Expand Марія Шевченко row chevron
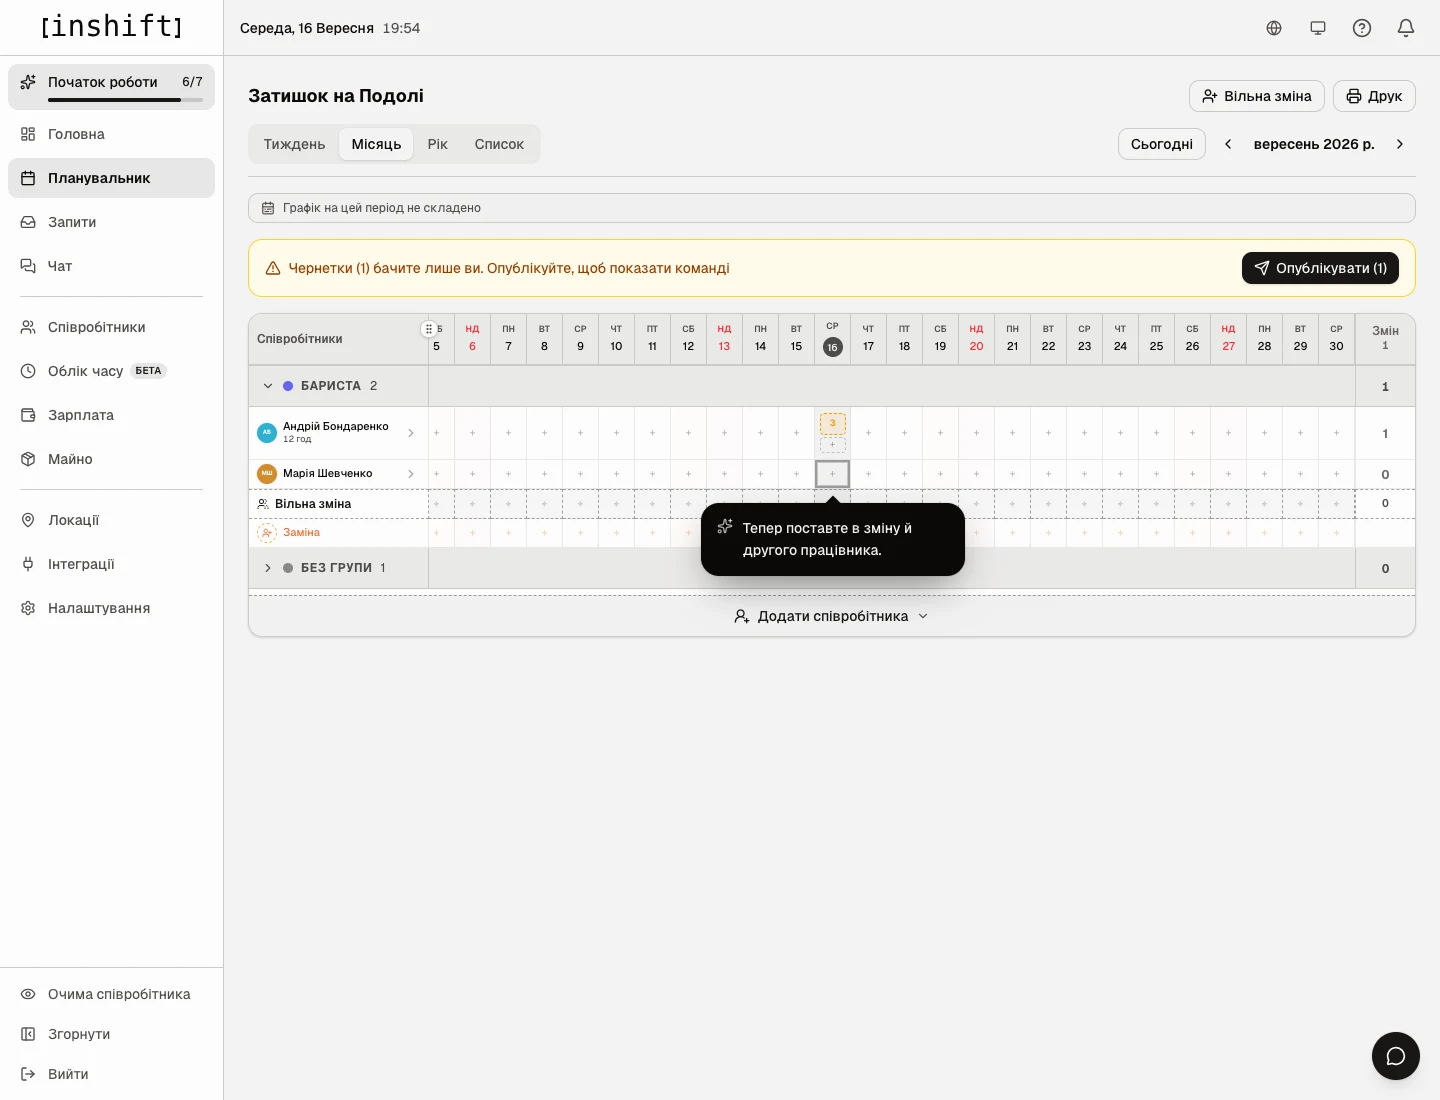 (411, 474)
